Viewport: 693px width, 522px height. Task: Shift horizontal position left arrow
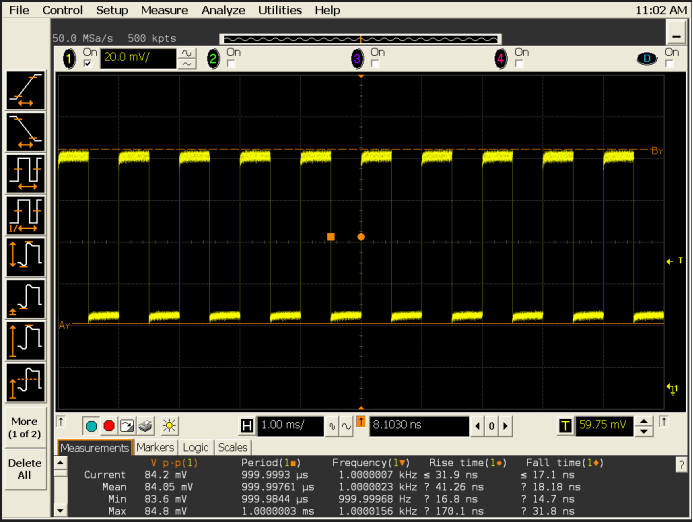[x=477, y=426]
